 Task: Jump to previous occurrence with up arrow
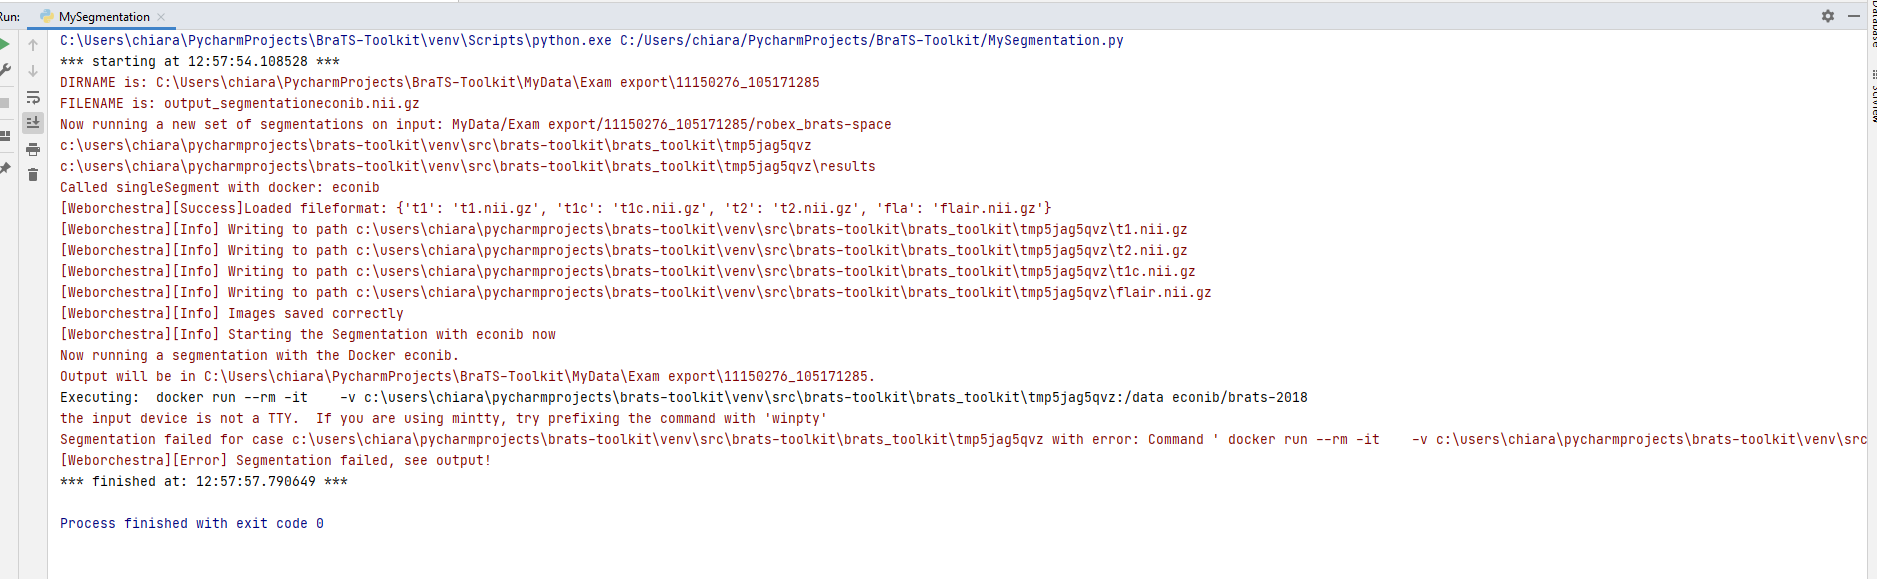(33, 45)
